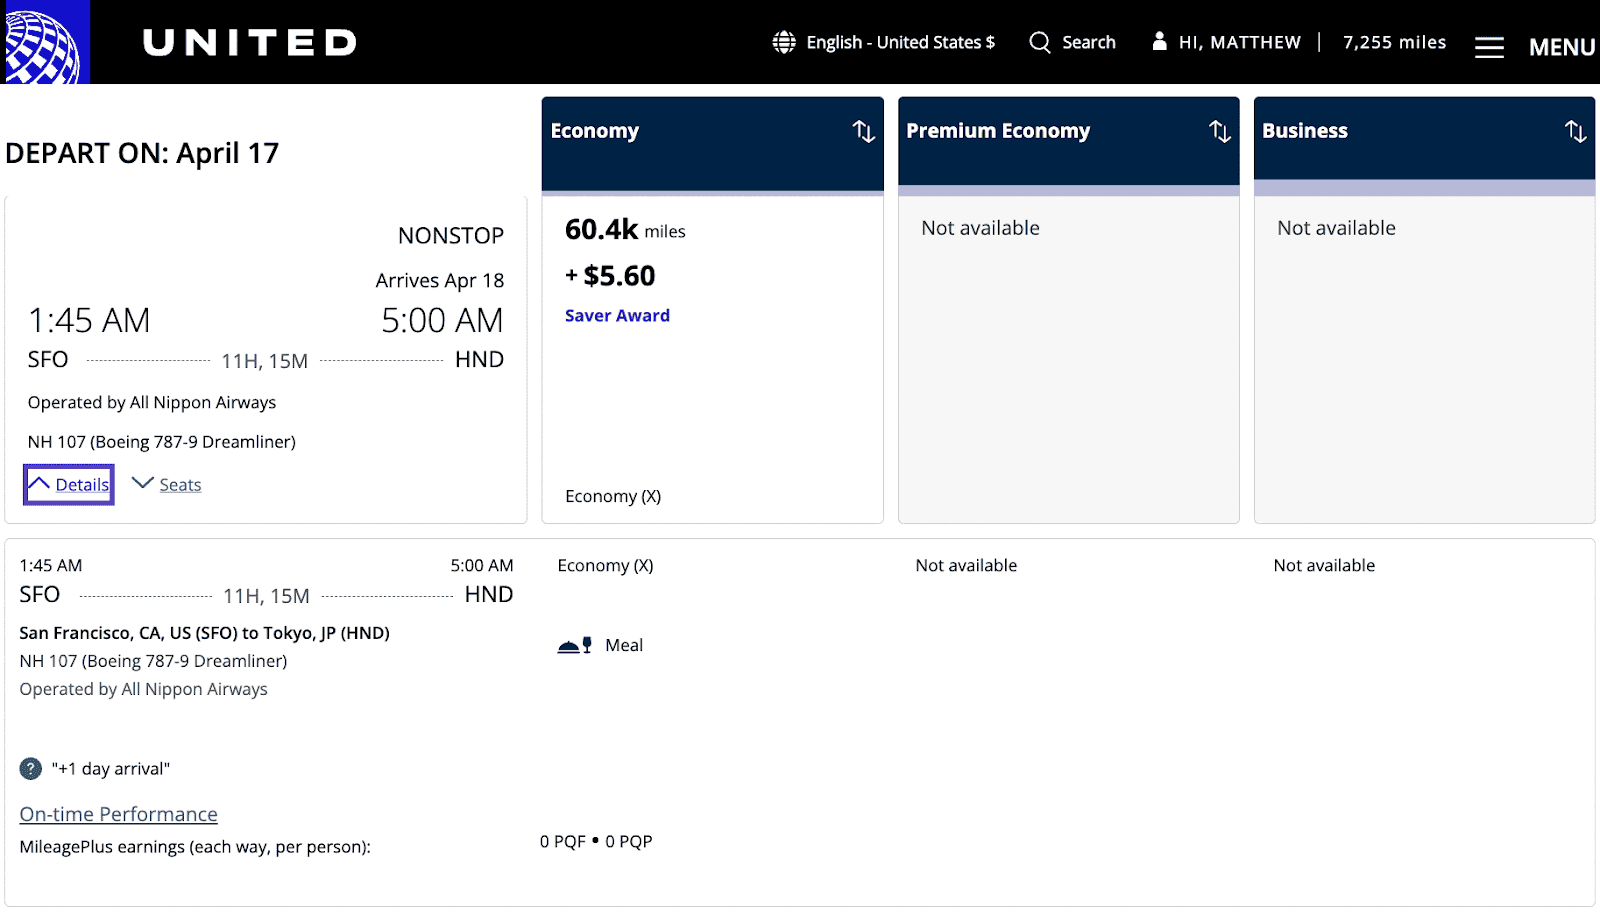1600x915 pixels.
Task: Click the user profile icon
Action: (x=1159, y=41)
